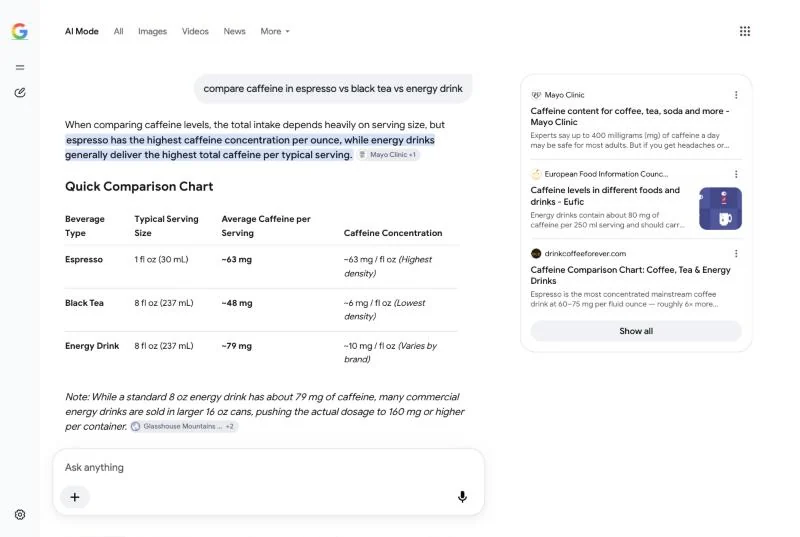Click the Typical Serving Size column header
The height and width of the screenshot is (537, 800).
[166, 225]
